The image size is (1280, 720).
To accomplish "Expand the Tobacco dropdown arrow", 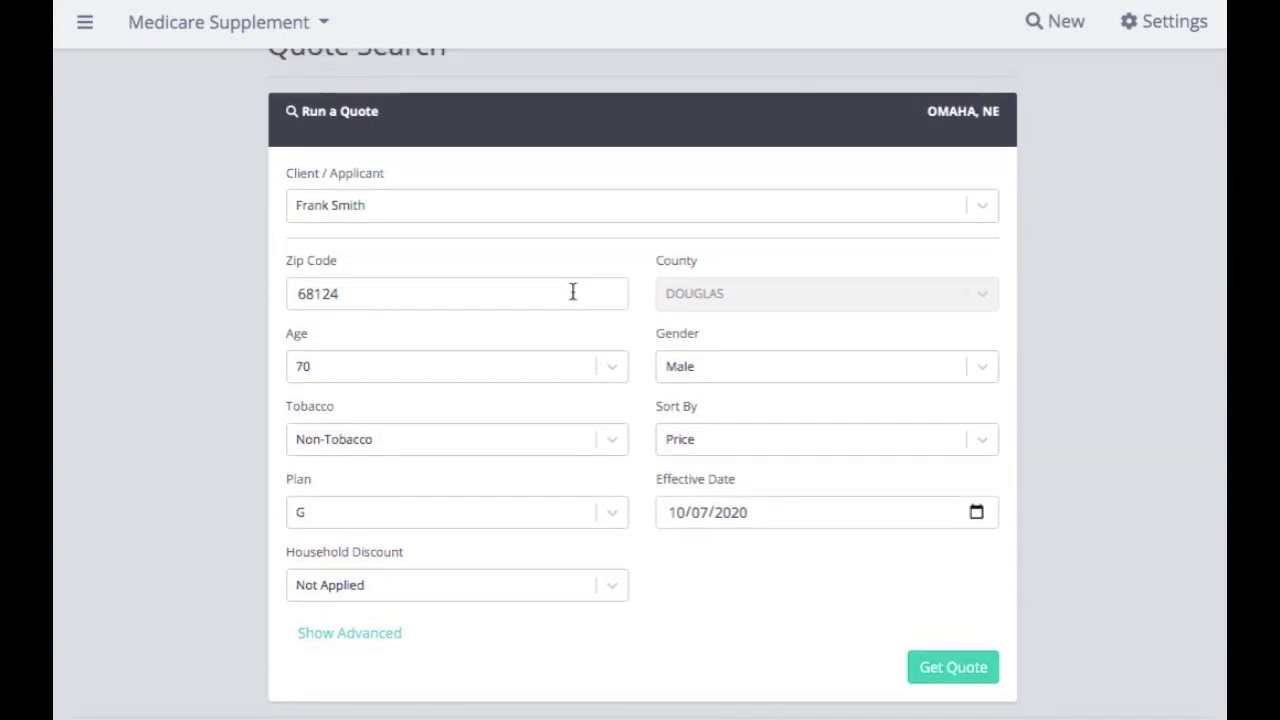I will (x=612, y=439).
